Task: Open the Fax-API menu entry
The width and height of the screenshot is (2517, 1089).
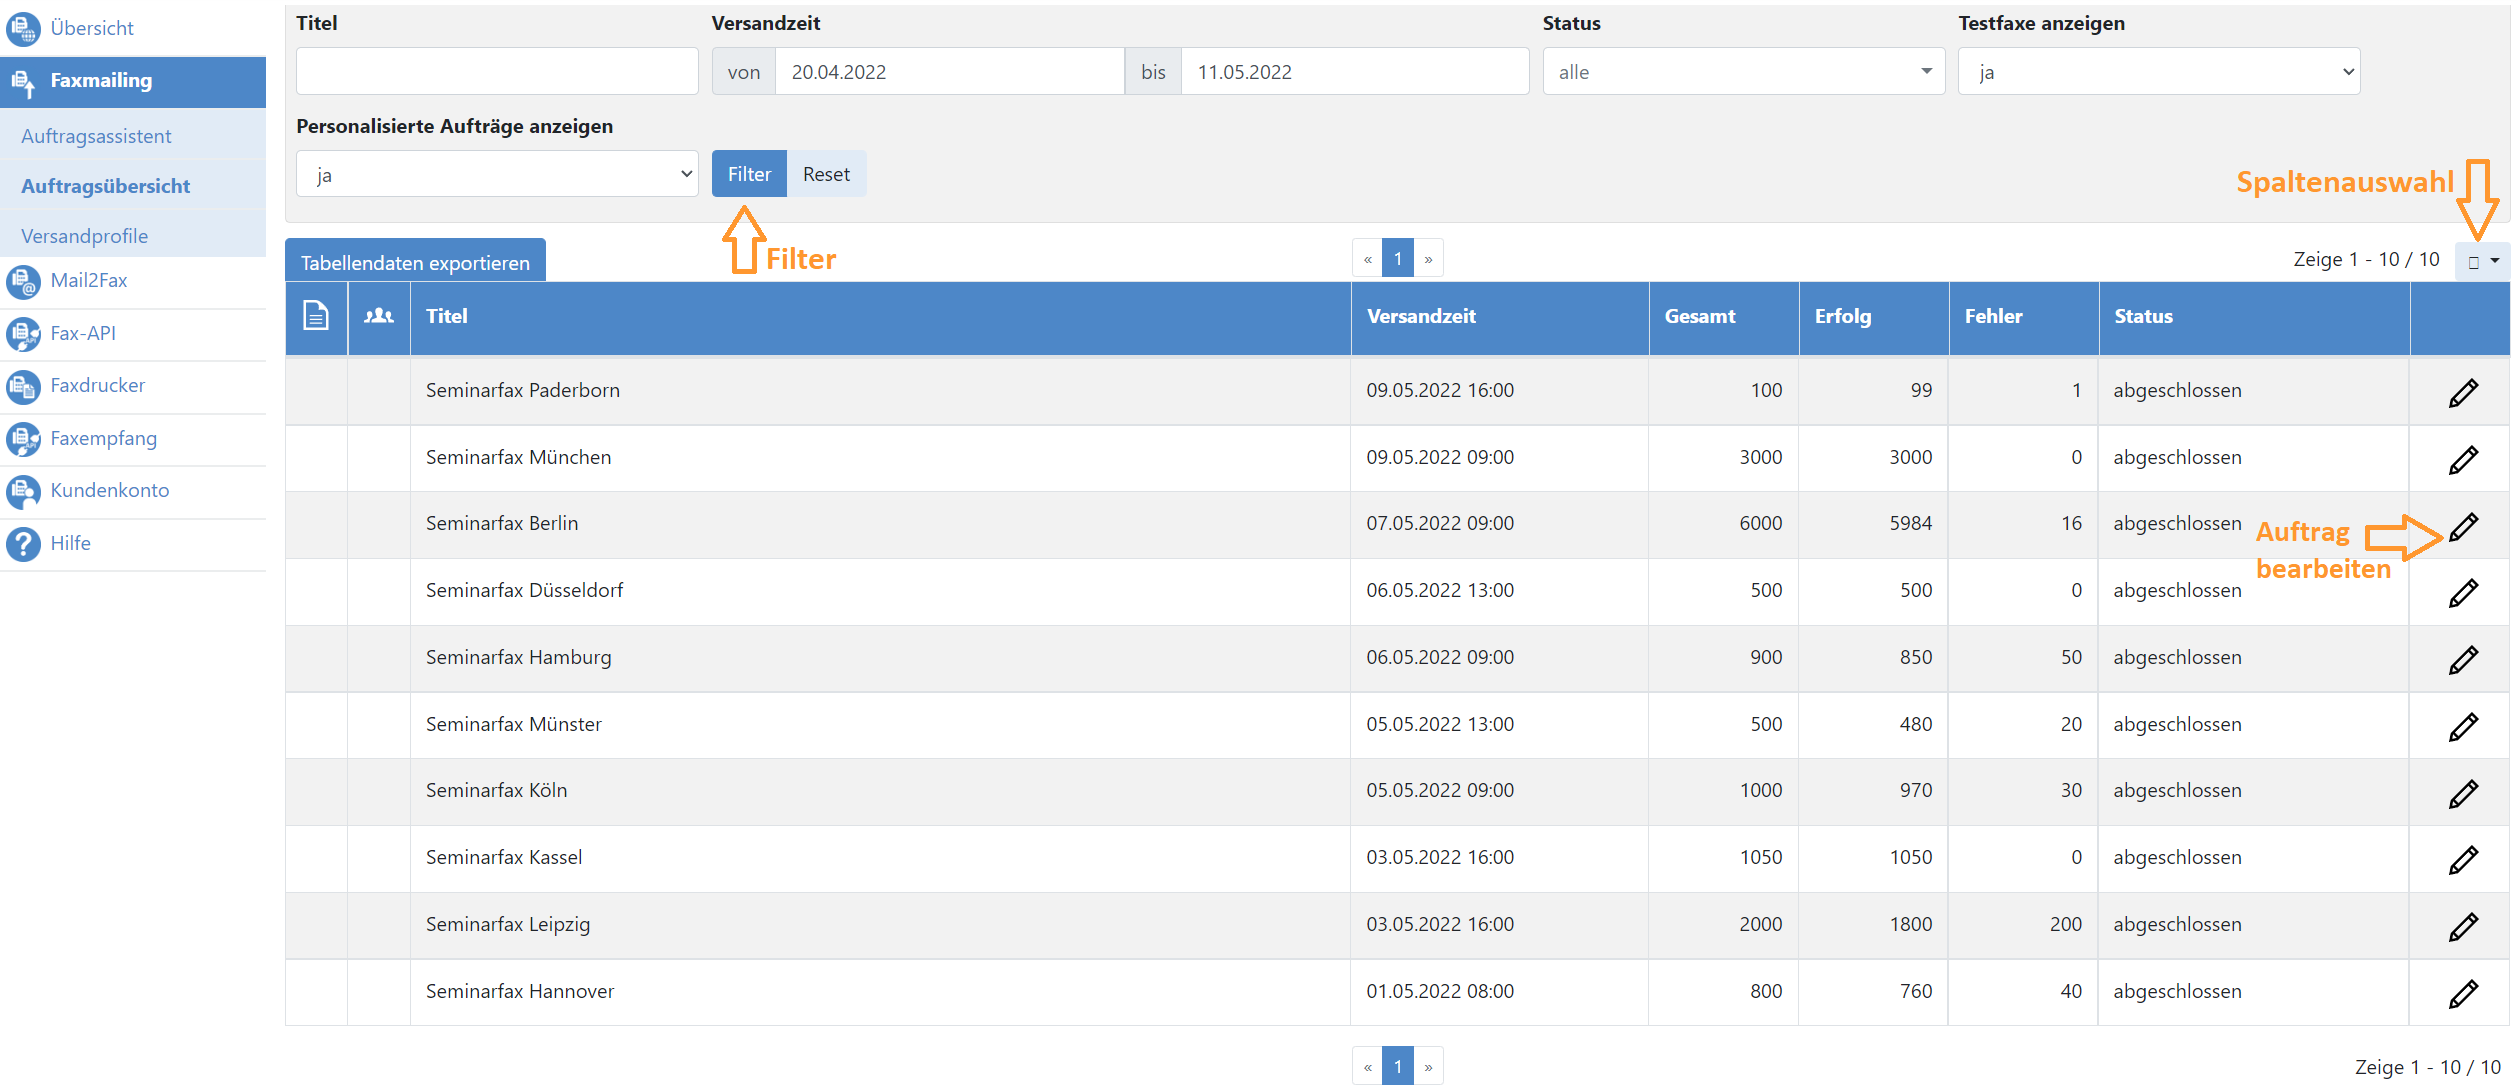Action: pyautogui.click(x=83, y=333)
